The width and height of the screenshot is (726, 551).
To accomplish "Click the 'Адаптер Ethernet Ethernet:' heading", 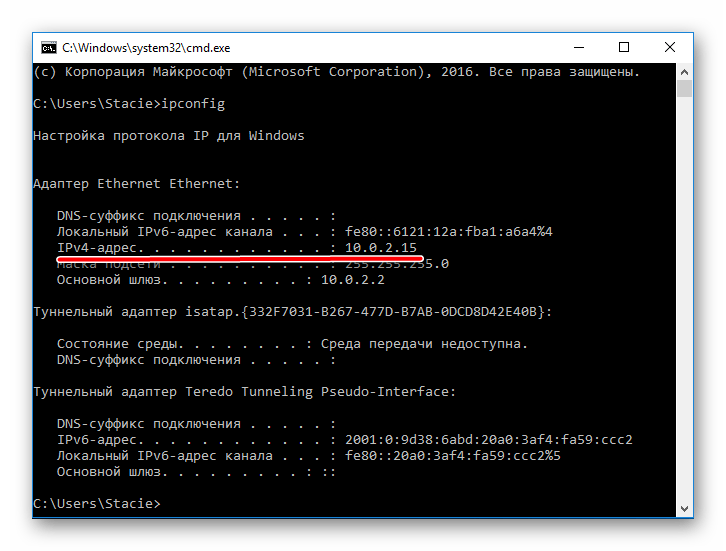I will [x=137, y=184].
